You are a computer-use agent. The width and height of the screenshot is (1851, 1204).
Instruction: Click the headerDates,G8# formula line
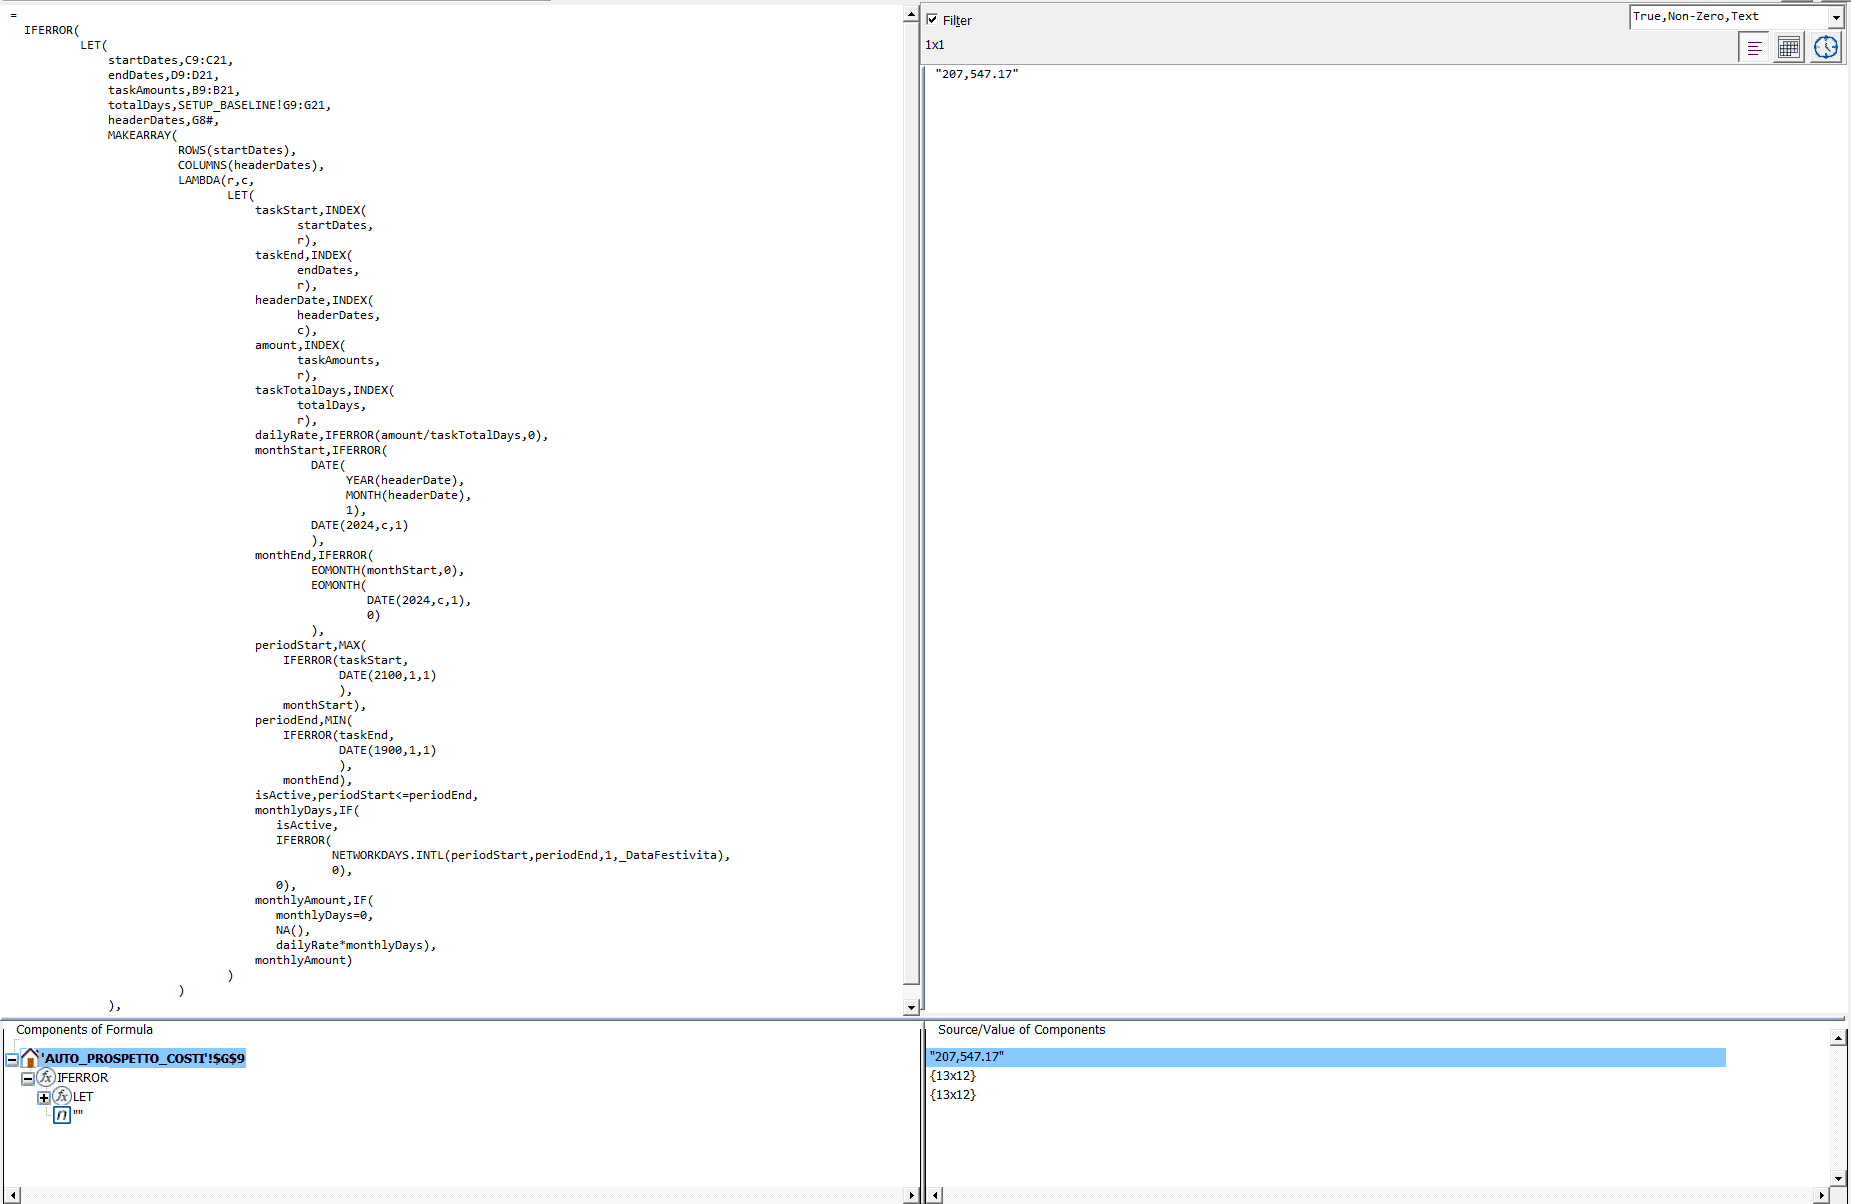point(163,120)
